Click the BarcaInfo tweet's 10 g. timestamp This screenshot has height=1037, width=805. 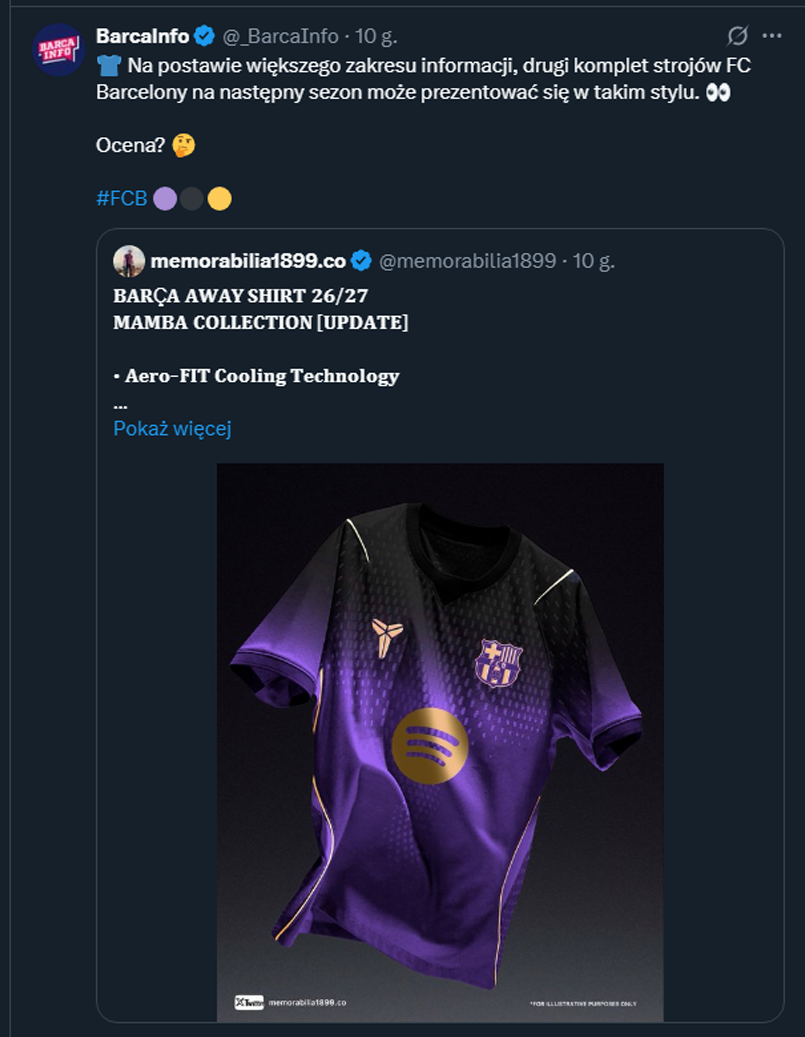point(376,37)
